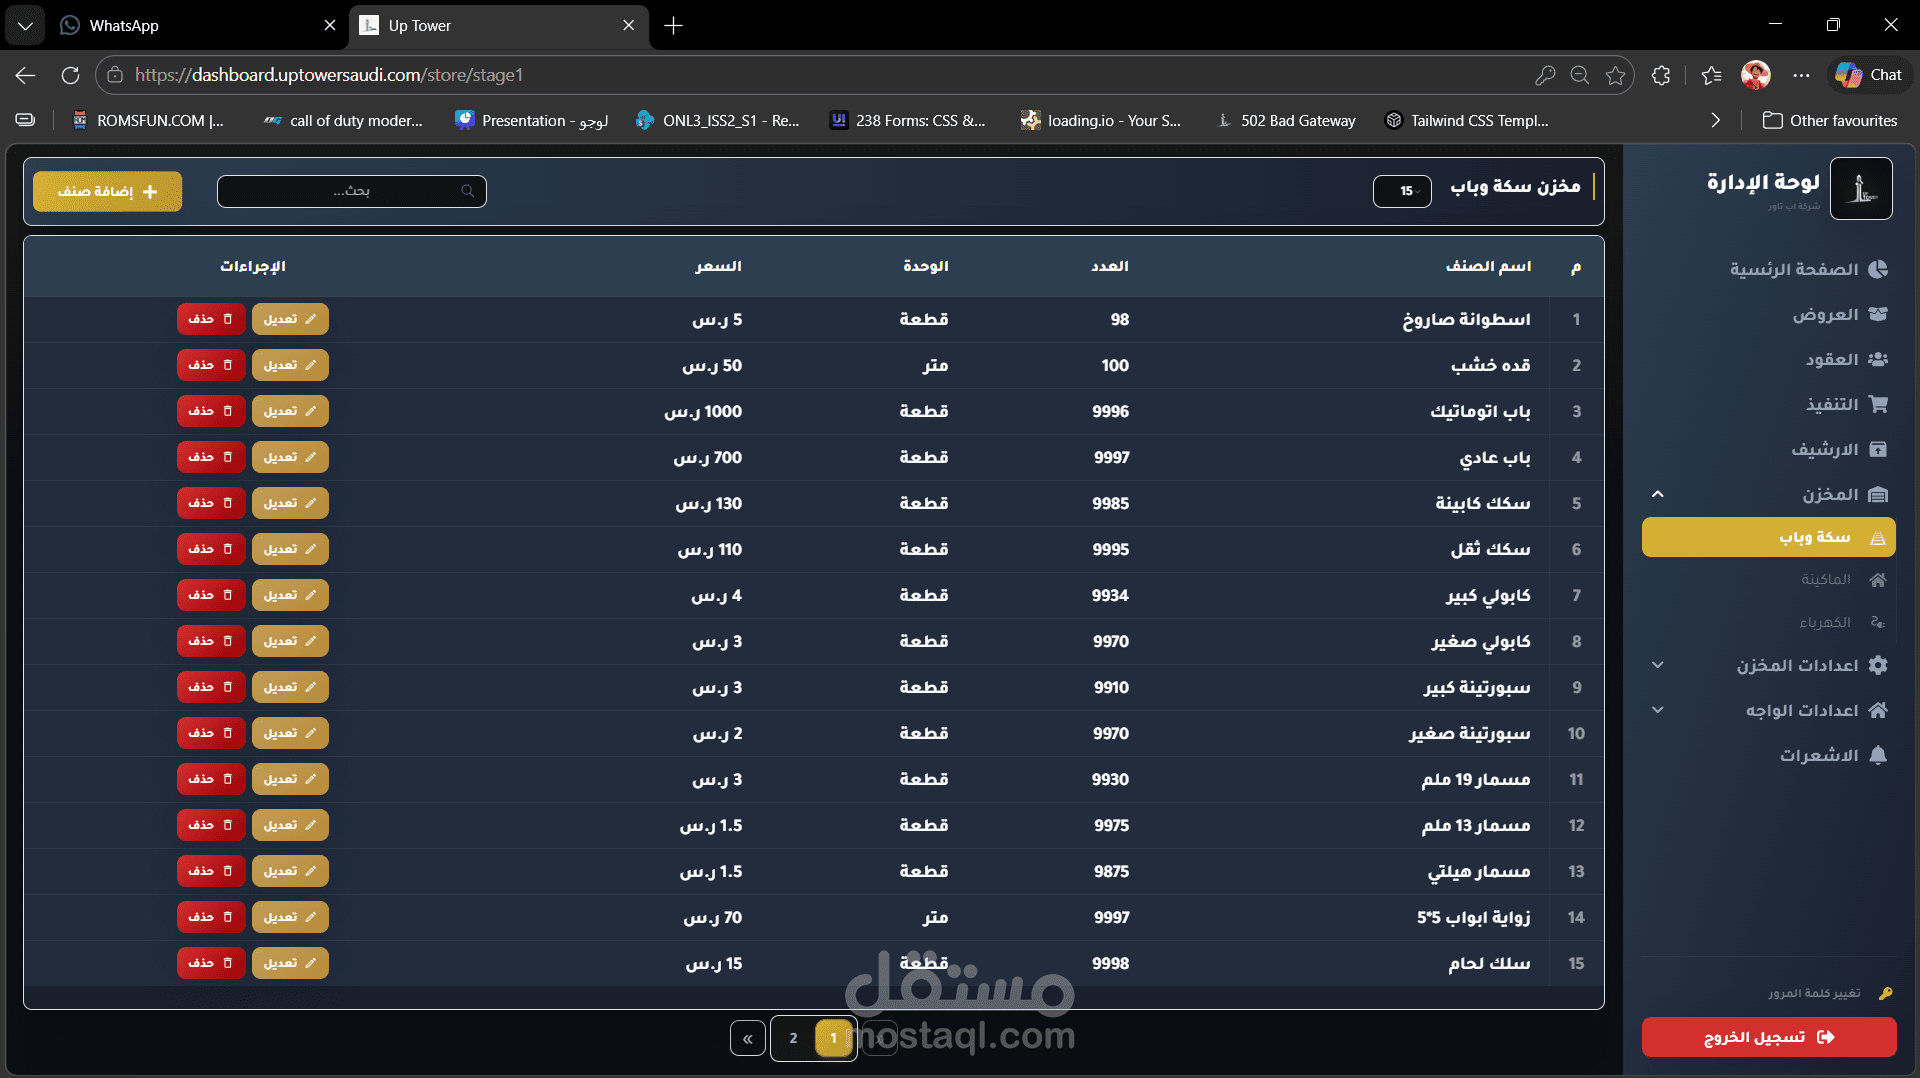Click the key icon for تغيير كلمة المرور
The height and width of the screenshot is (1078, 1920).
click(x=1886, y=993)
